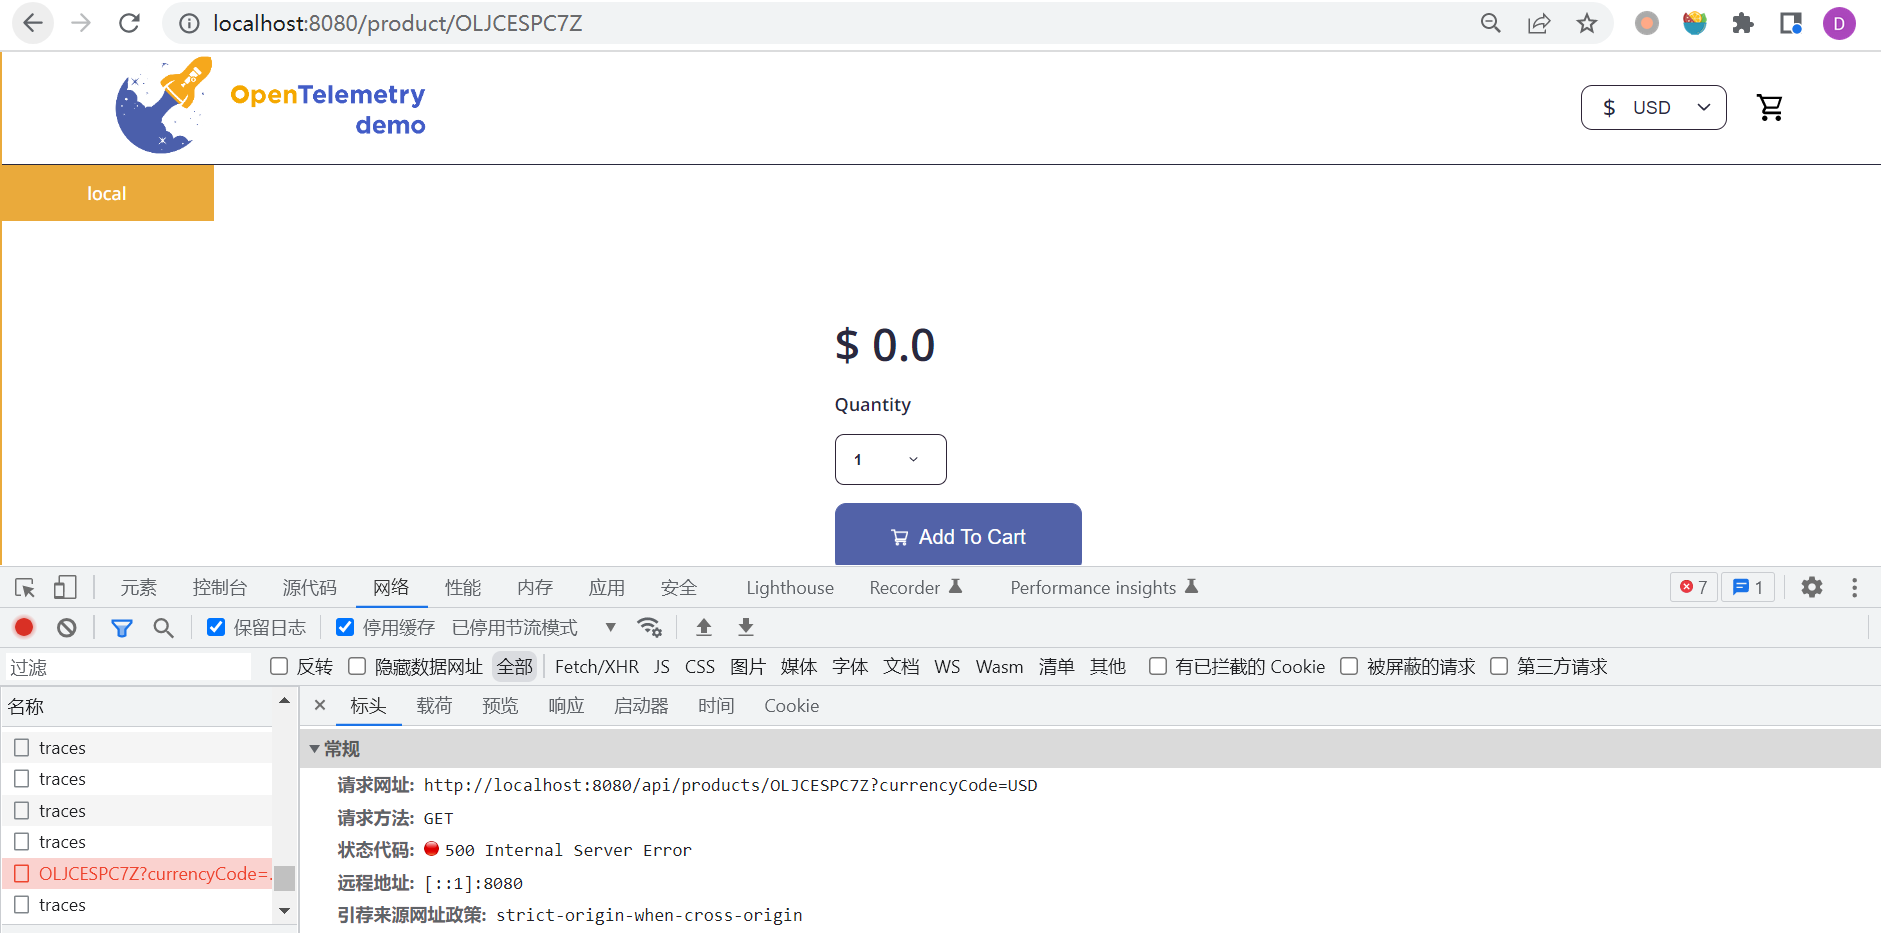Screen dimensions: 1881x933
Task: View site information icon in address bar
Action: tap(189, 23)
